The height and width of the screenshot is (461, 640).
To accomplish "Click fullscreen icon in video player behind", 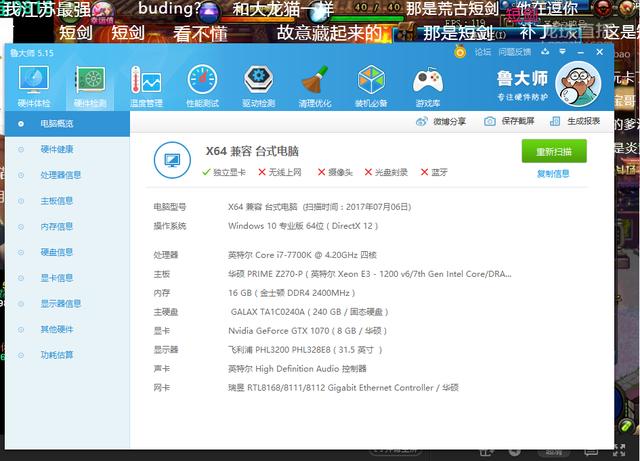I will click(619, 450).
